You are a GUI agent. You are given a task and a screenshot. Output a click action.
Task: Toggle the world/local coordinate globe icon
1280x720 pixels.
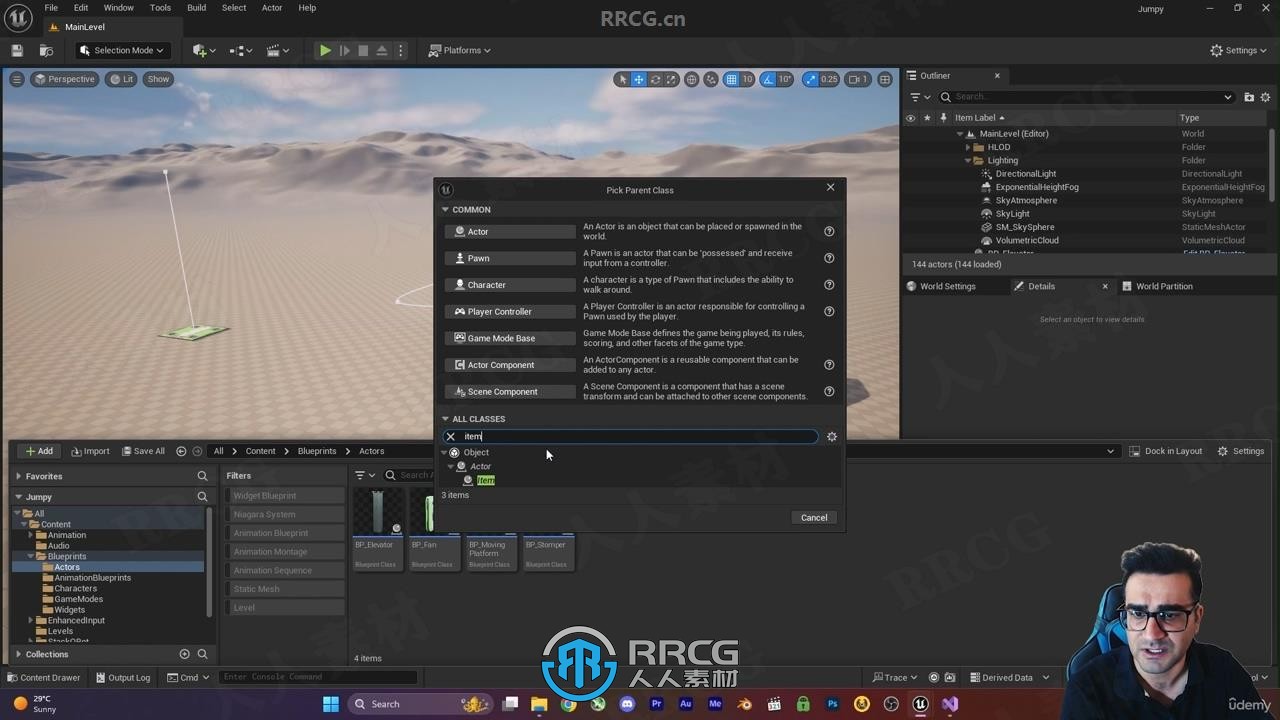tap(691, 79)
